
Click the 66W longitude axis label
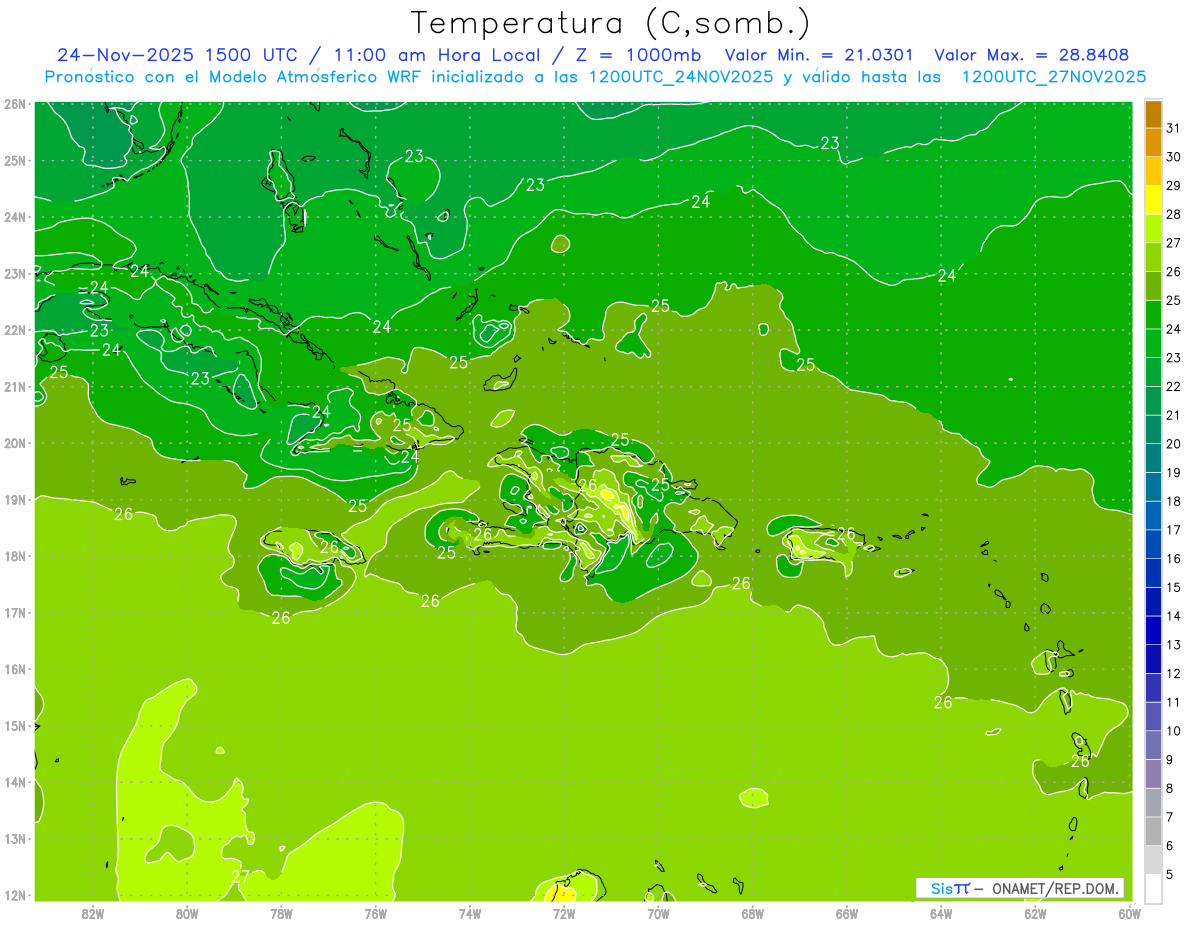tap(847, 913)
